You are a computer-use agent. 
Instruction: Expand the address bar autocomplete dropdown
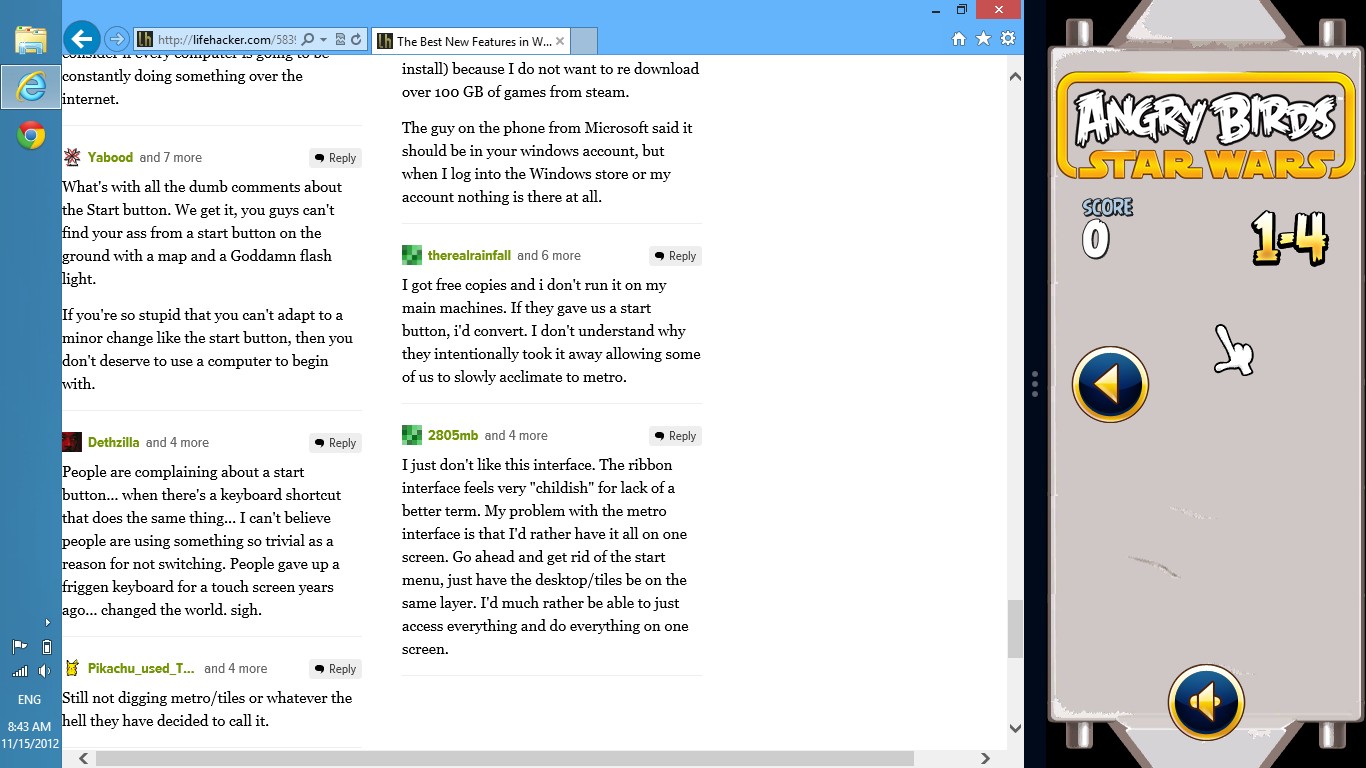click(x=324, y=40)
